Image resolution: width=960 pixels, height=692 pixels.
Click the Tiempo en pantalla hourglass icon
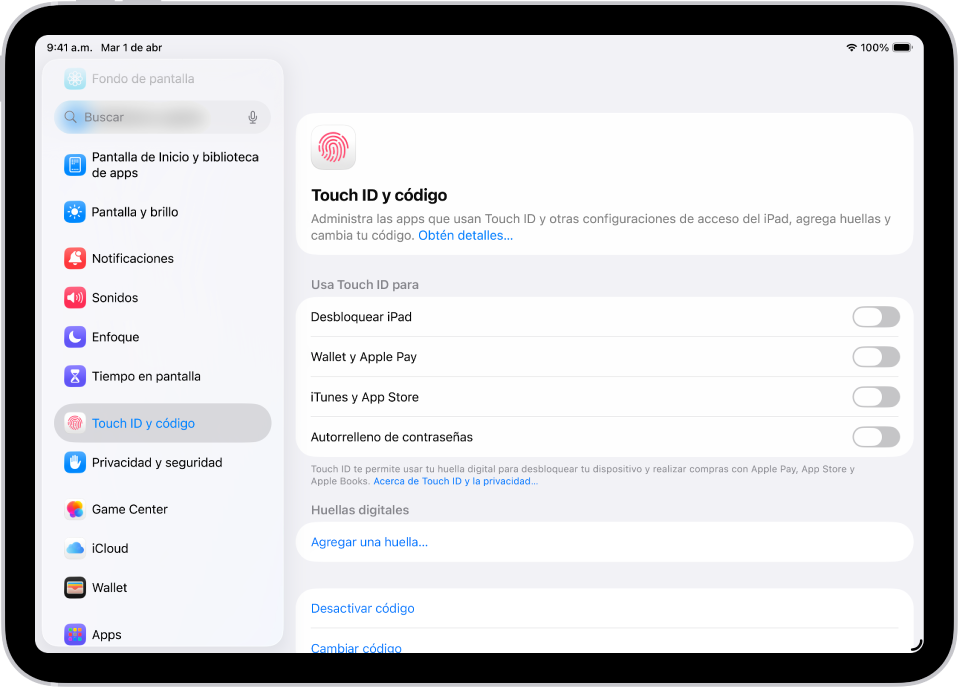pyautogui.click(x=74, y=376)
